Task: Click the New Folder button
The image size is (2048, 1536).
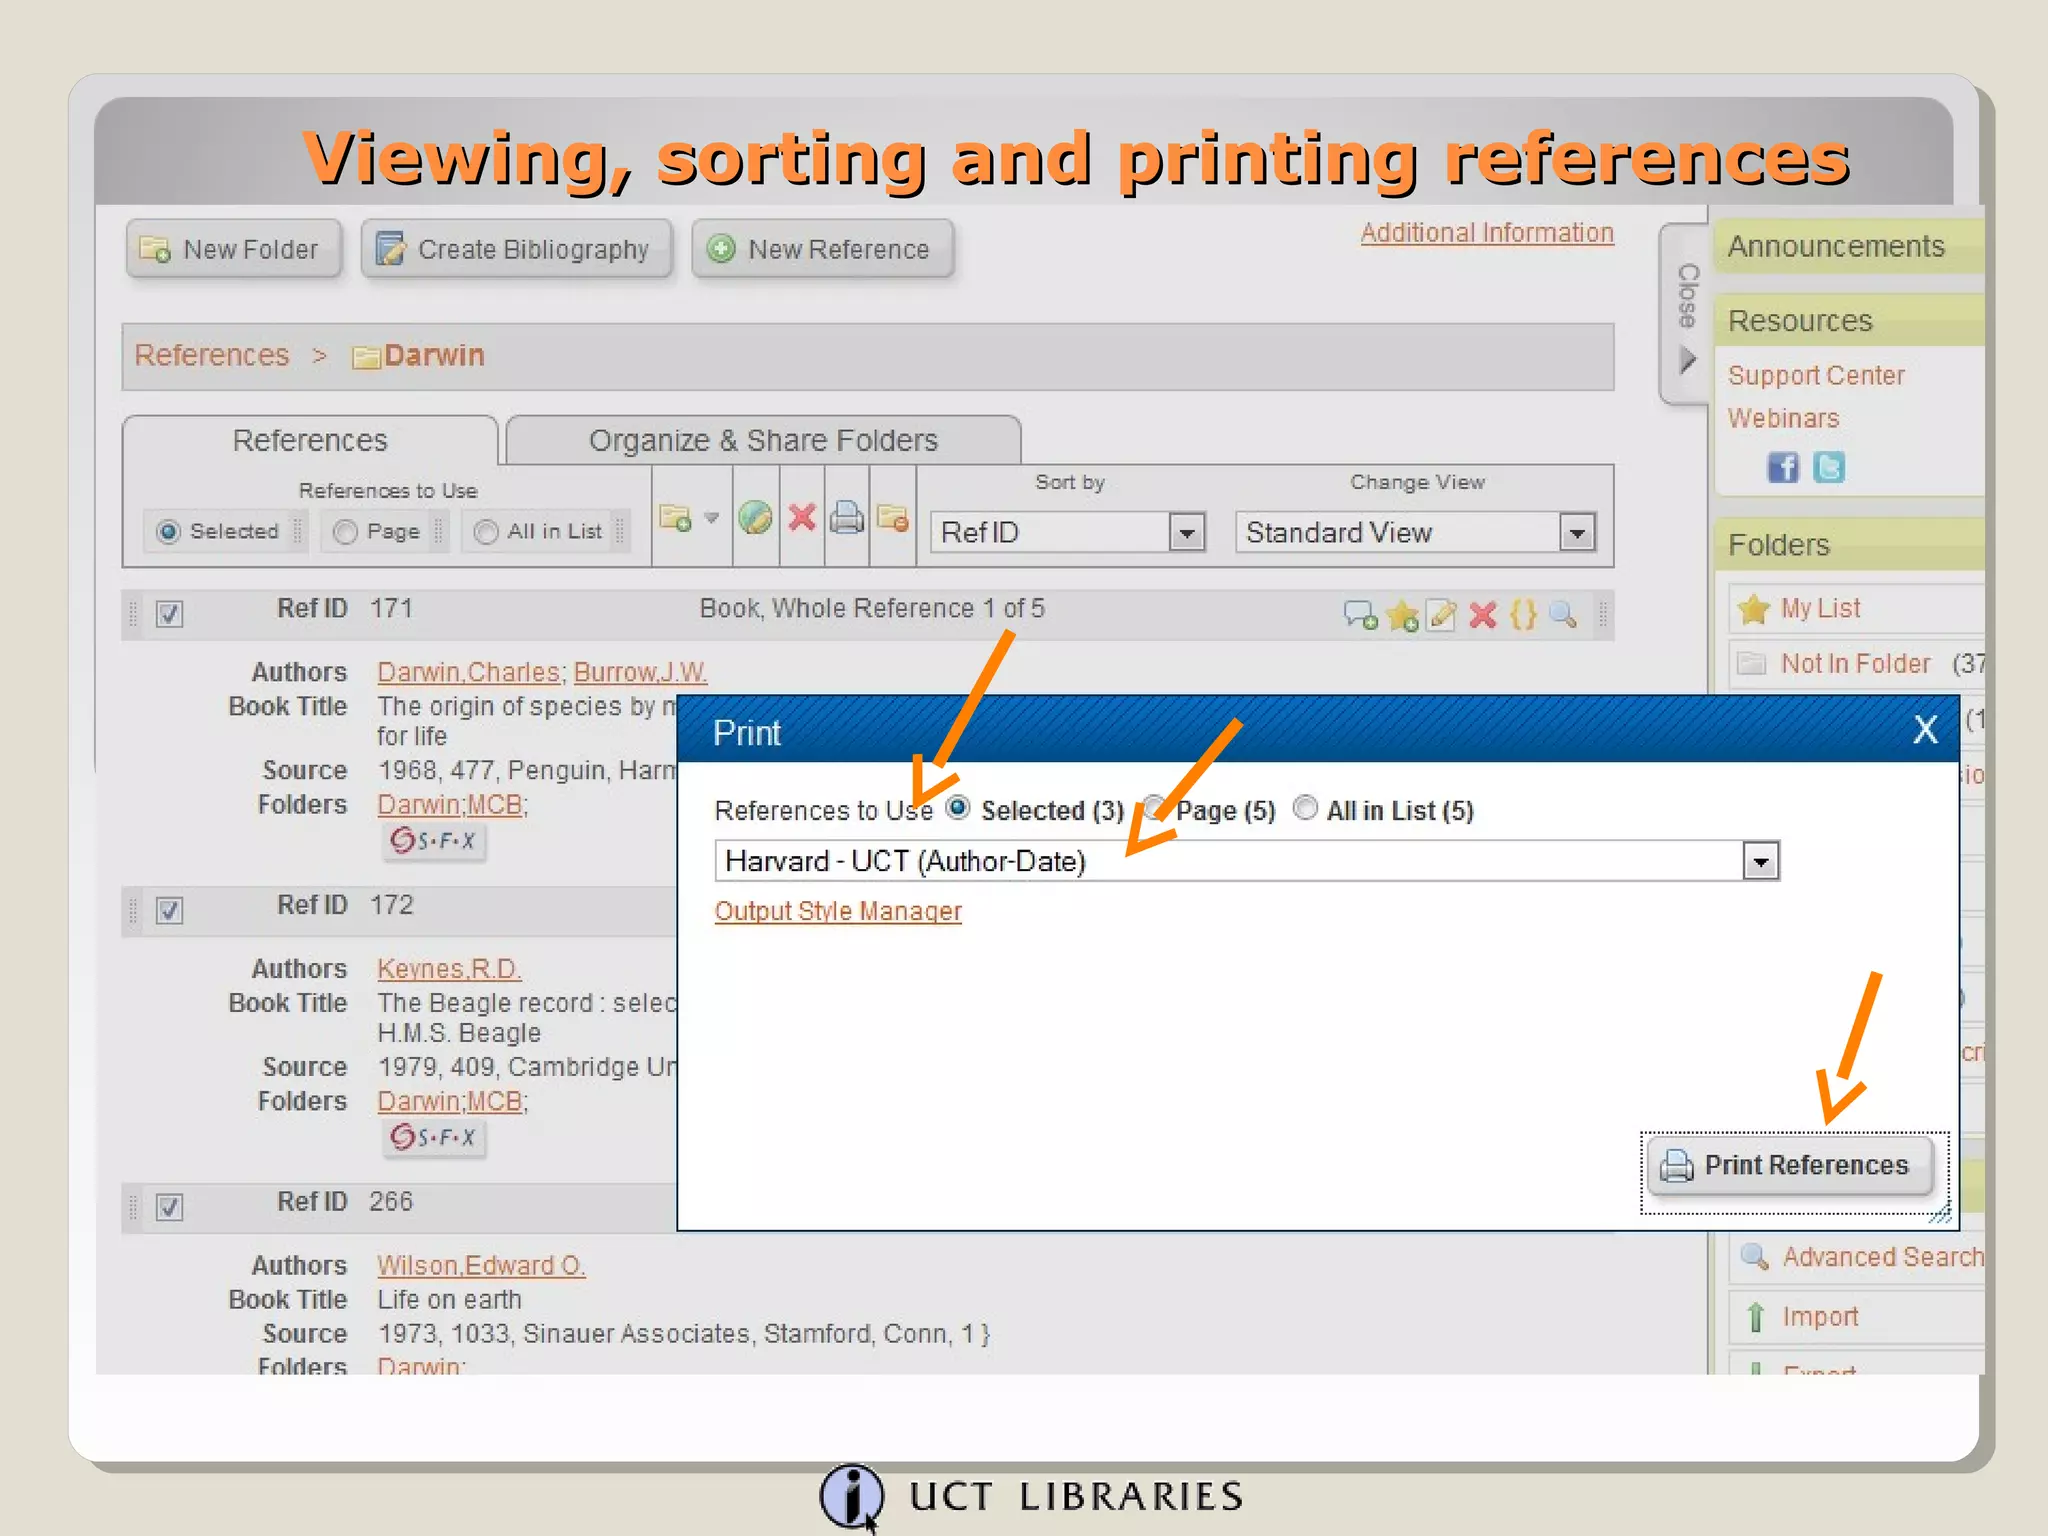Action: click(234, 249)
